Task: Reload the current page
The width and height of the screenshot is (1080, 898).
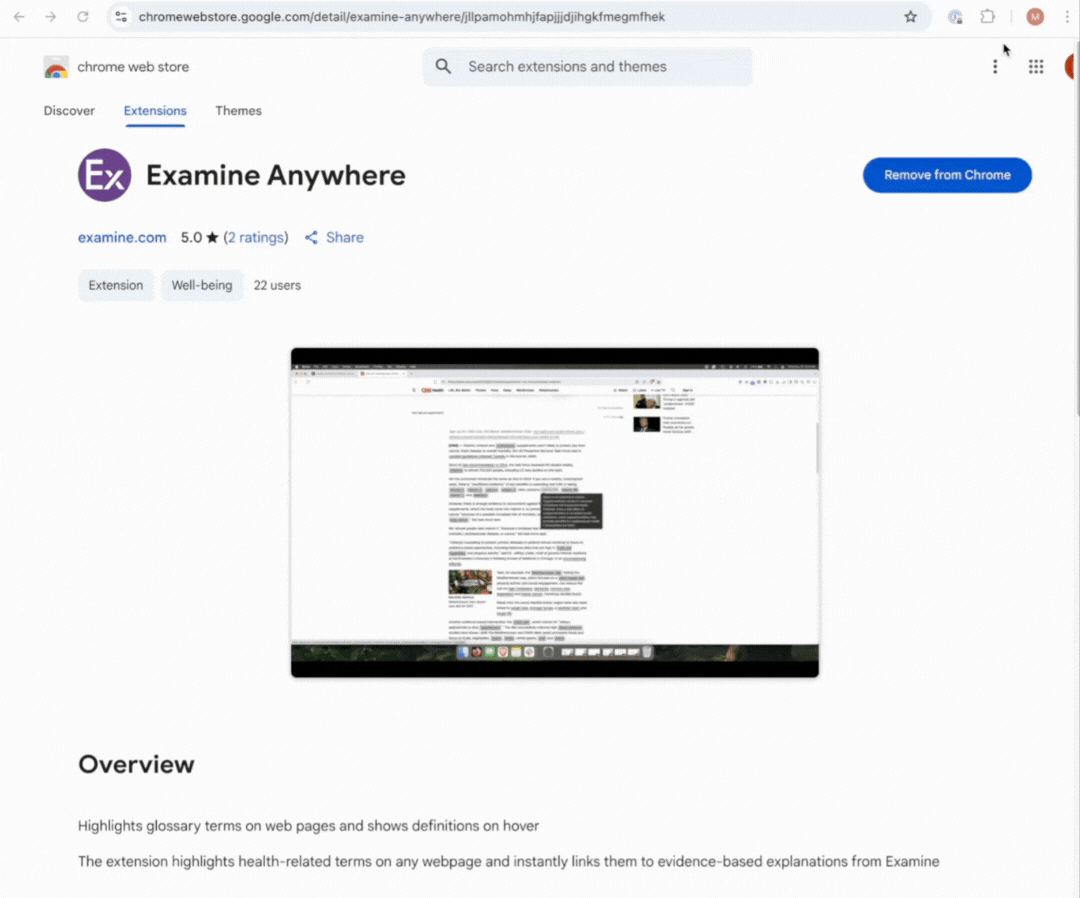Action: pos(83,17)
